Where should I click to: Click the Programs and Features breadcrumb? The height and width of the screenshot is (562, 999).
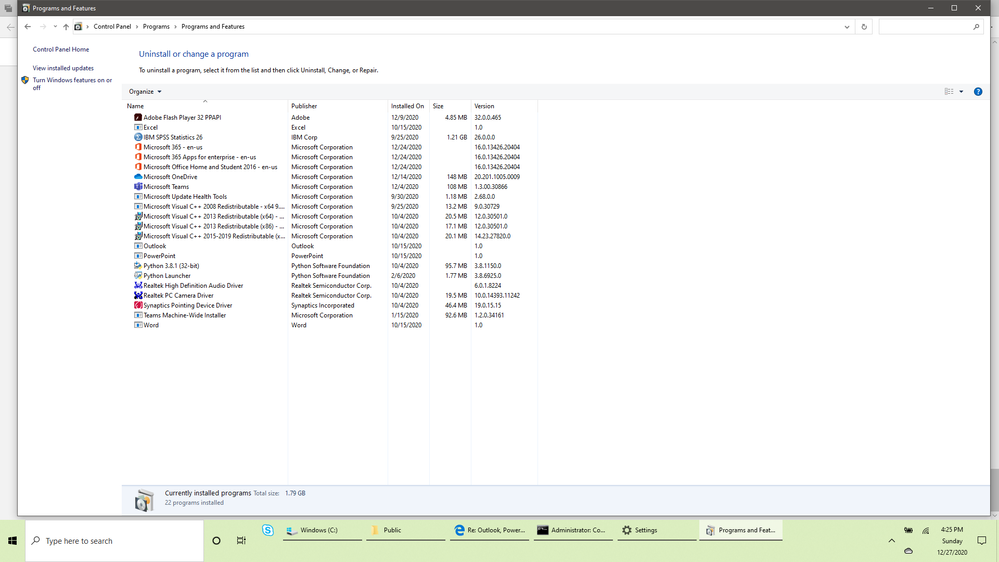(213, 27)
